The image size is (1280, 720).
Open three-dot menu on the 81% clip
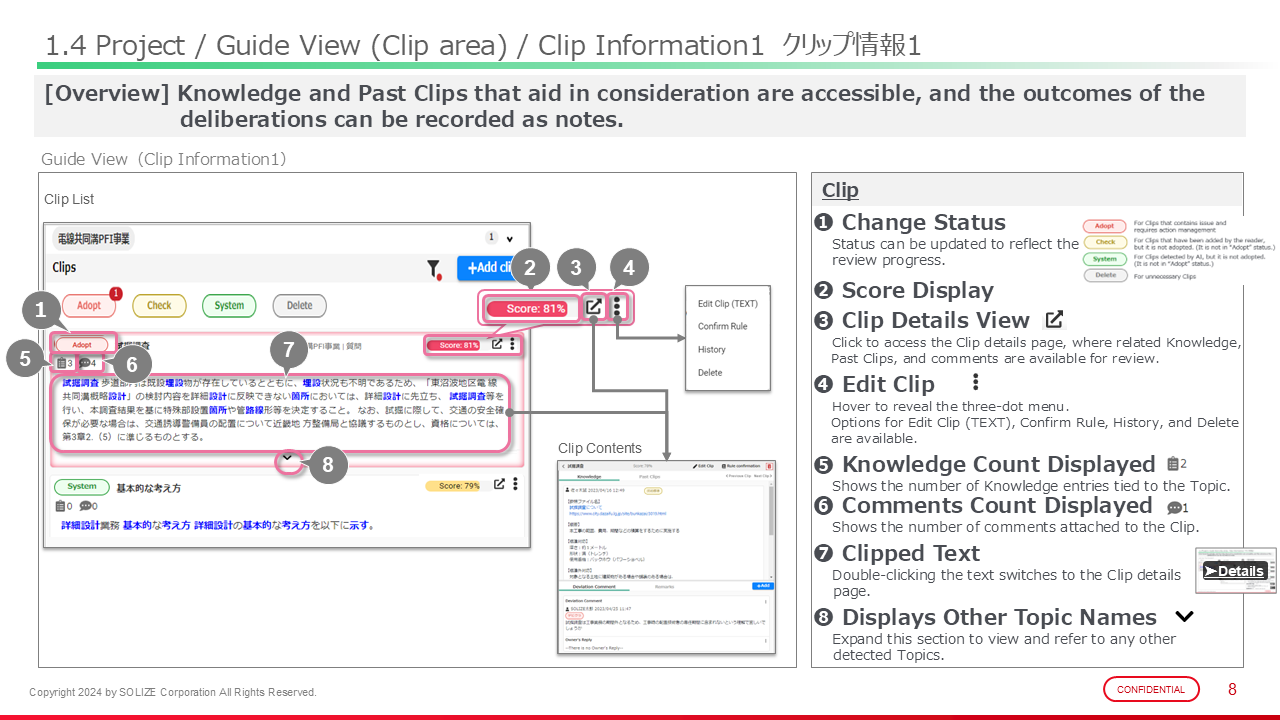tap(513, 345)
